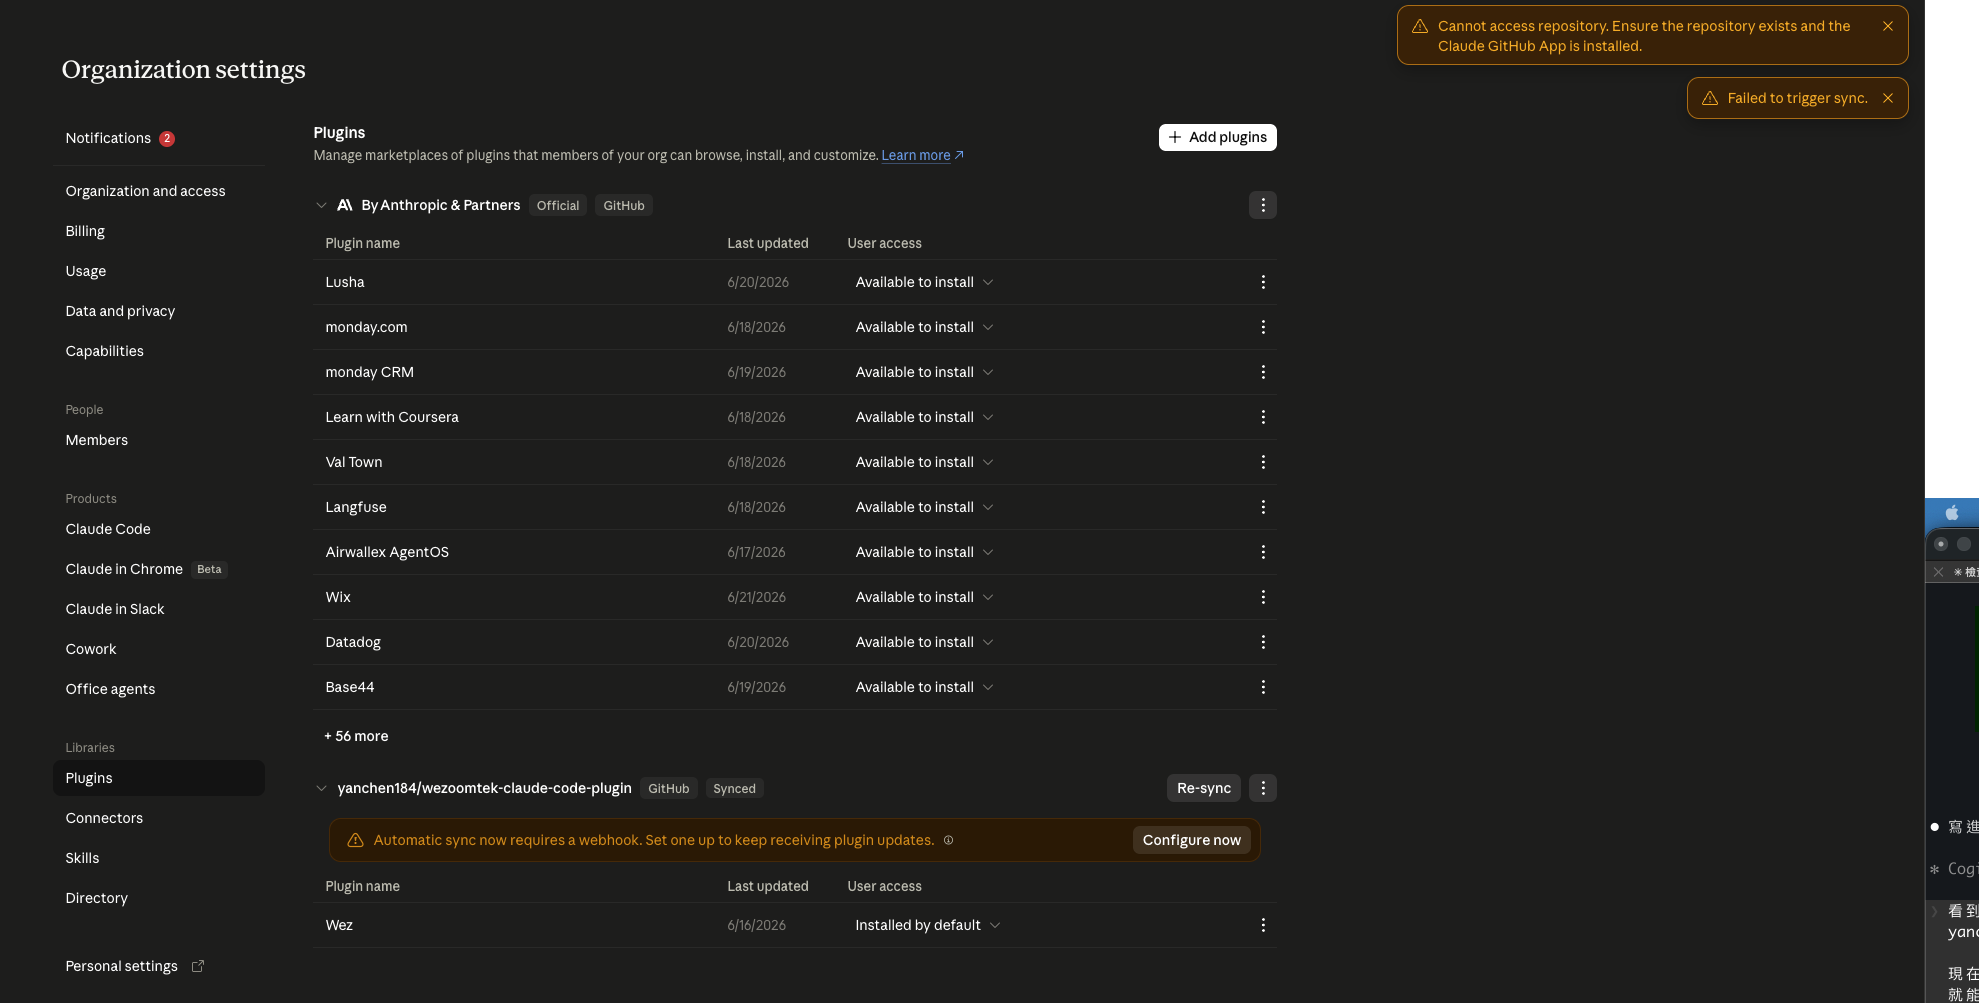1979x1003 pixels.
Task: Change user access for Datadog
Action: pyautogui.click(x=924, y=642)
